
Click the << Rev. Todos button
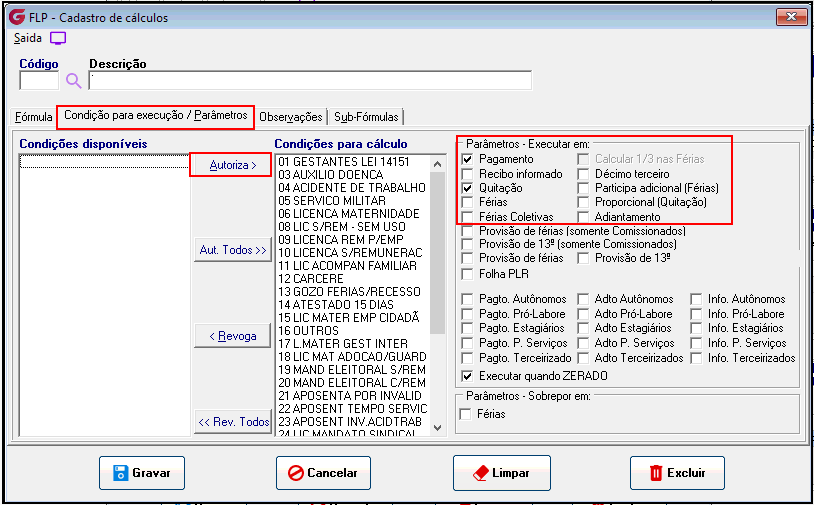(x=233, y=422)
